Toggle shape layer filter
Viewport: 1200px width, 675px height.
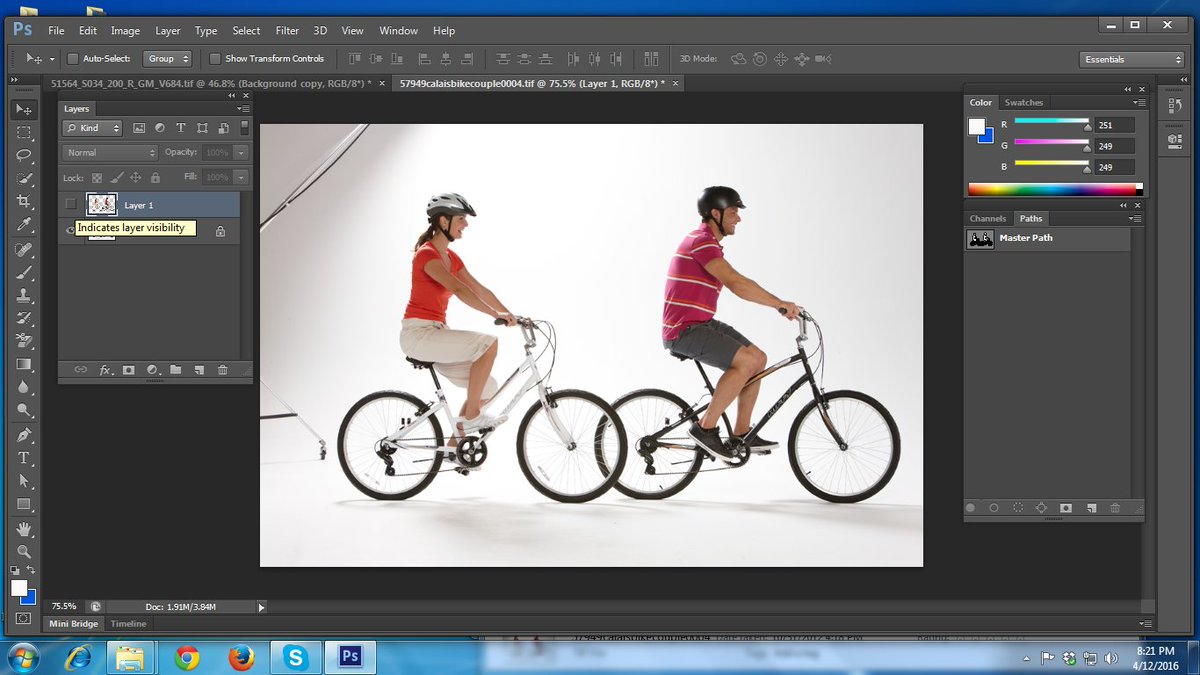coord(202,128)
